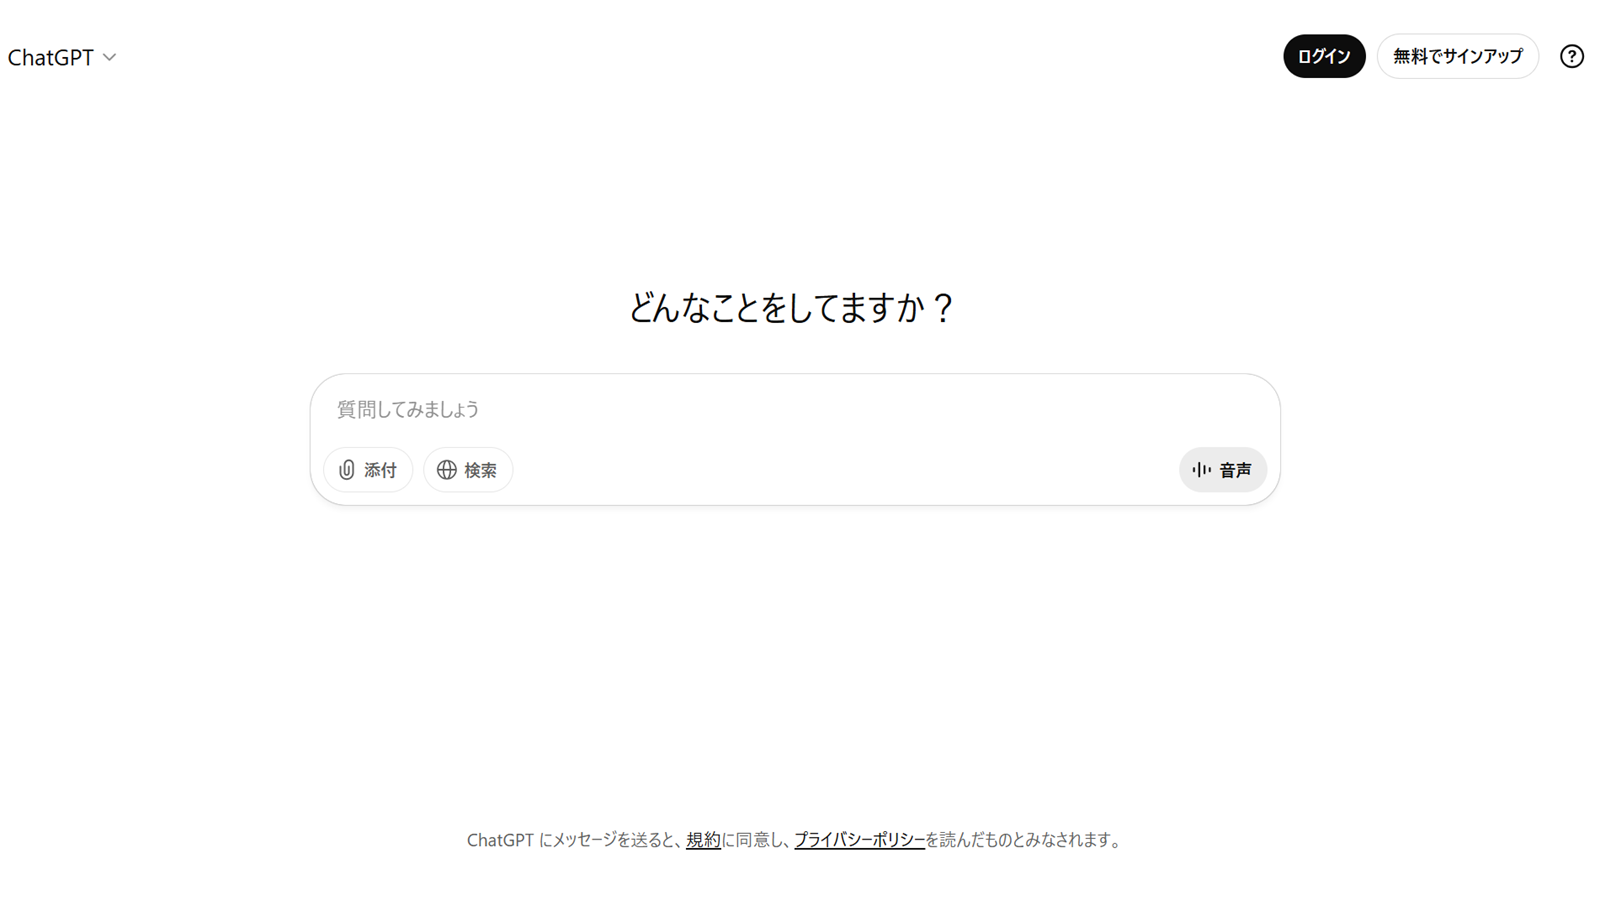Click the 無料でサインアップ button
The height and width of the screenshot is (900, 1600).
click(1457, 56)
